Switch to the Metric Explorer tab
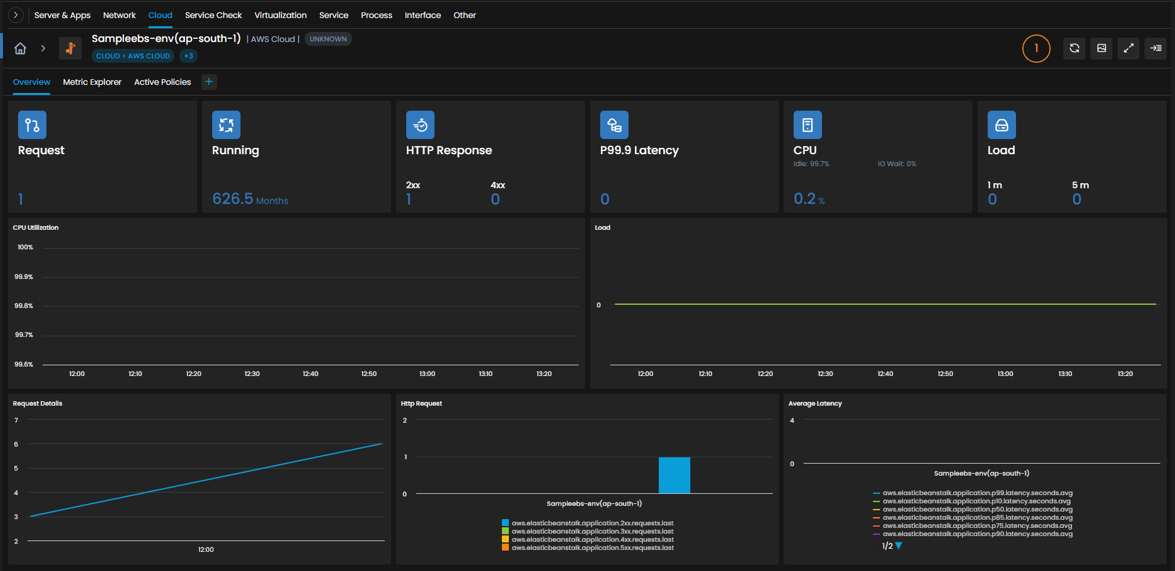This screenshot has height=571, width=1175. (x=92, y=82)
